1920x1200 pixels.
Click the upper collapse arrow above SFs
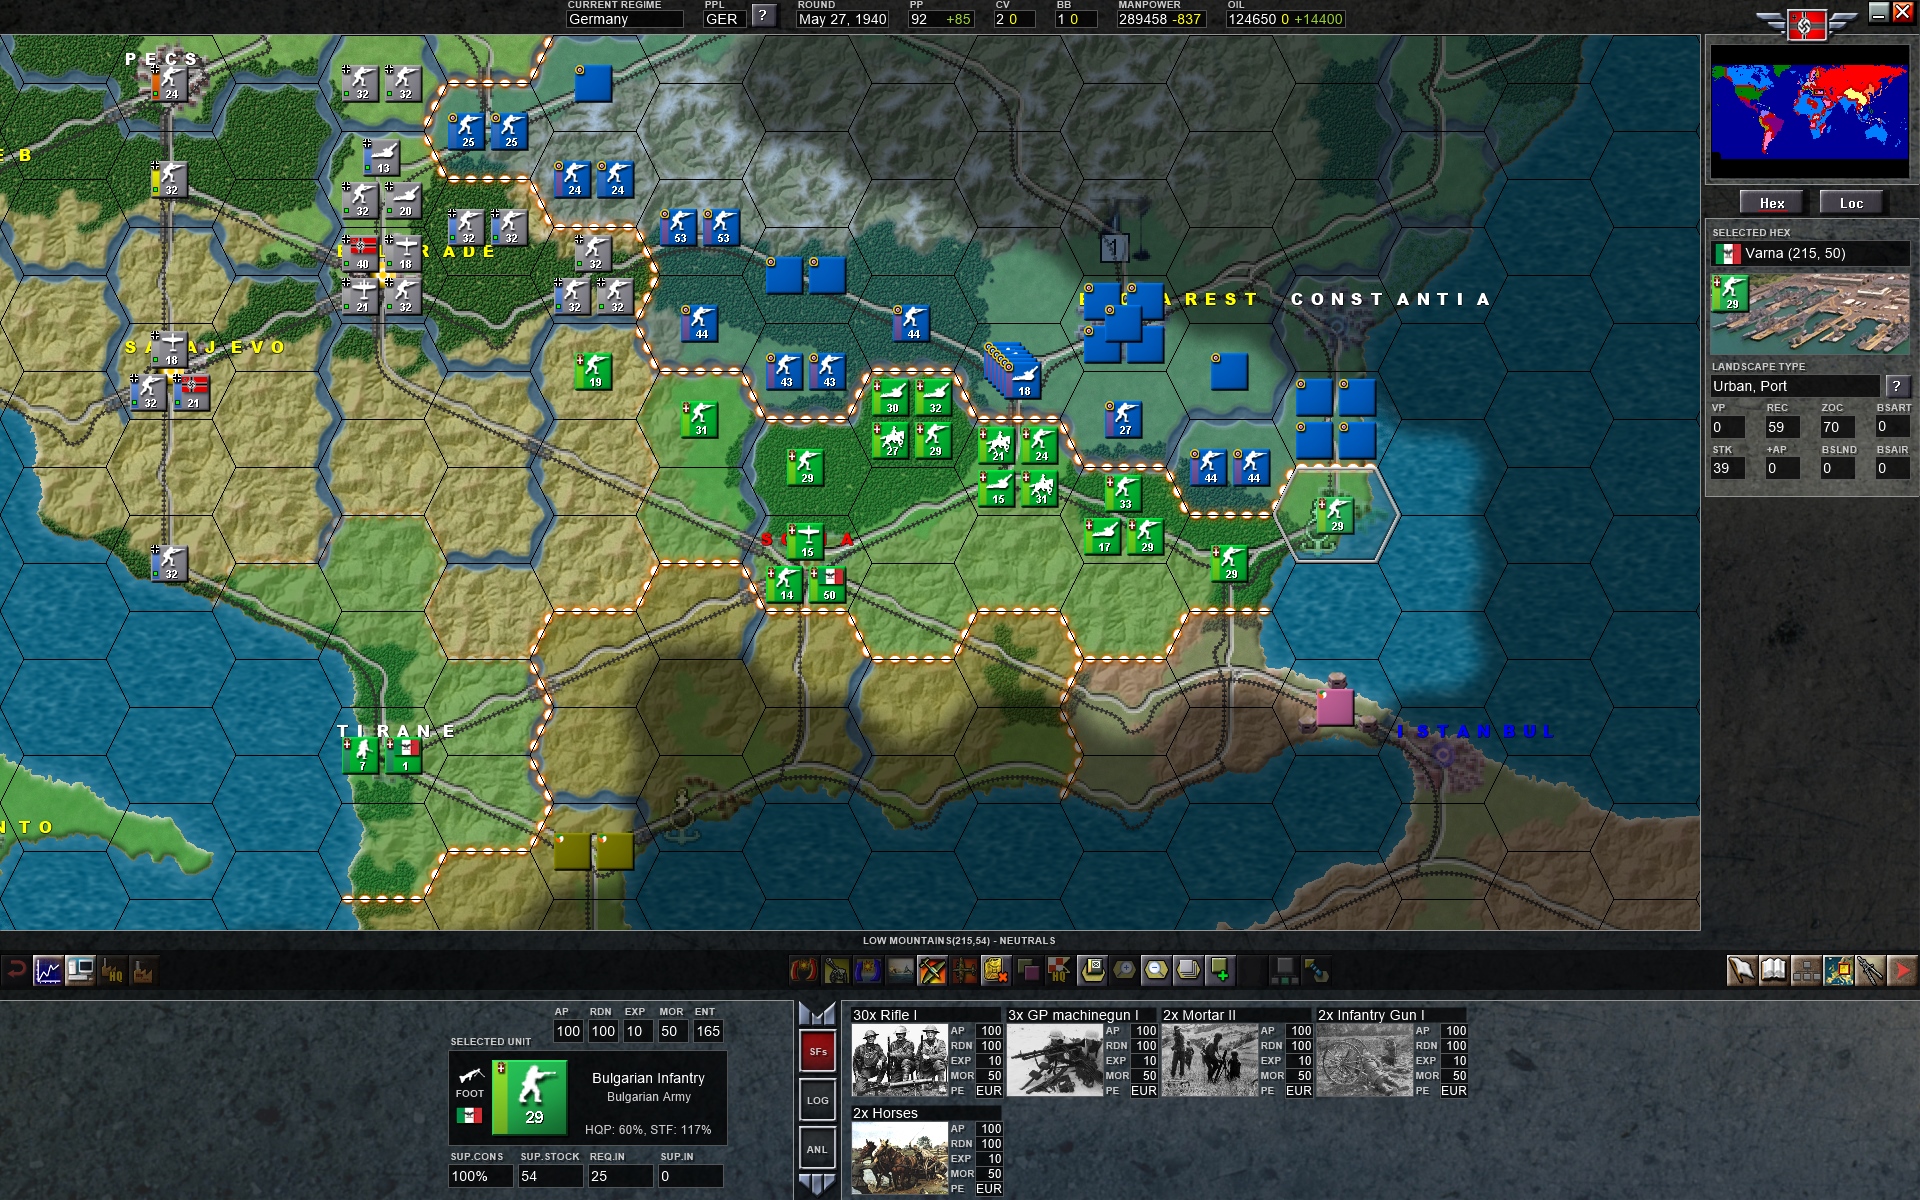(817, 1014)
